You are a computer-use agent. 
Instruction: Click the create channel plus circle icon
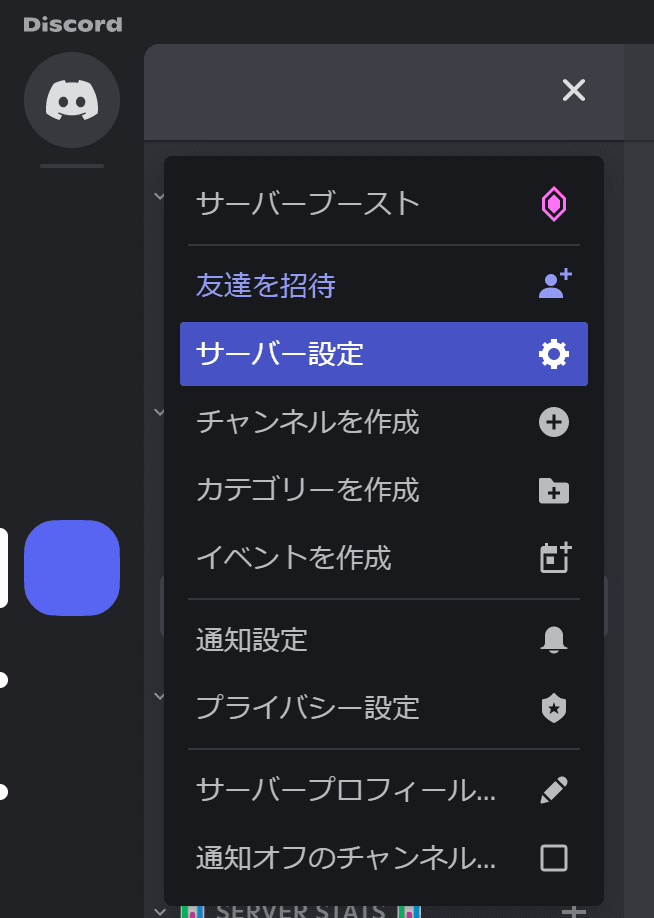pyautogui.click(x=553, y=422)
